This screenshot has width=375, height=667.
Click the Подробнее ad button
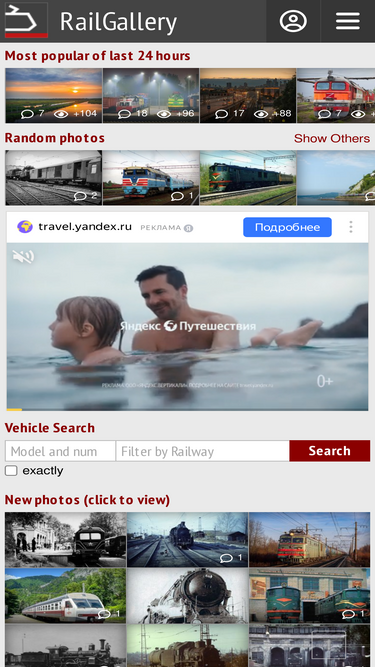[x=287, y=227]
